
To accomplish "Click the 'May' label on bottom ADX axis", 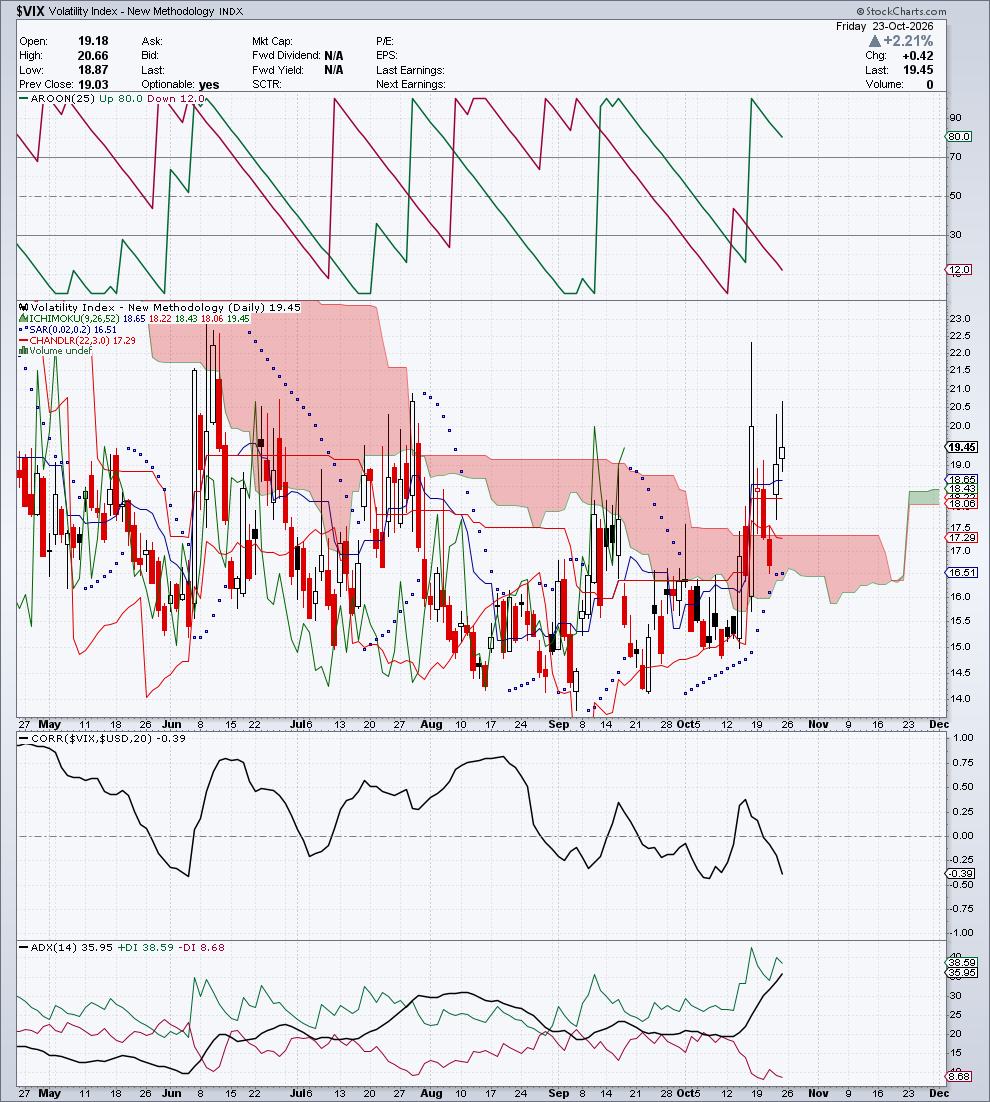I will pyautogui.click(x=49, y=1094).
